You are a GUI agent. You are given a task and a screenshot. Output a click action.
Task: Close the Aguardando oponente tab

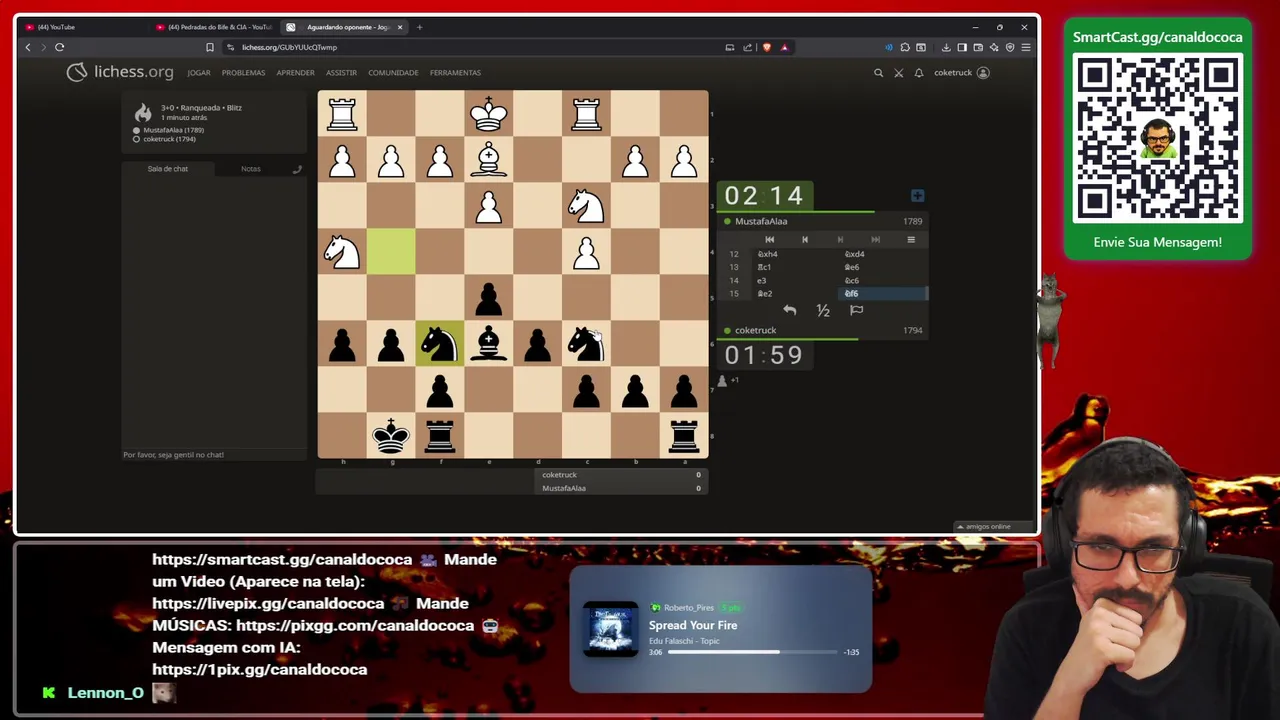point(400,27)
